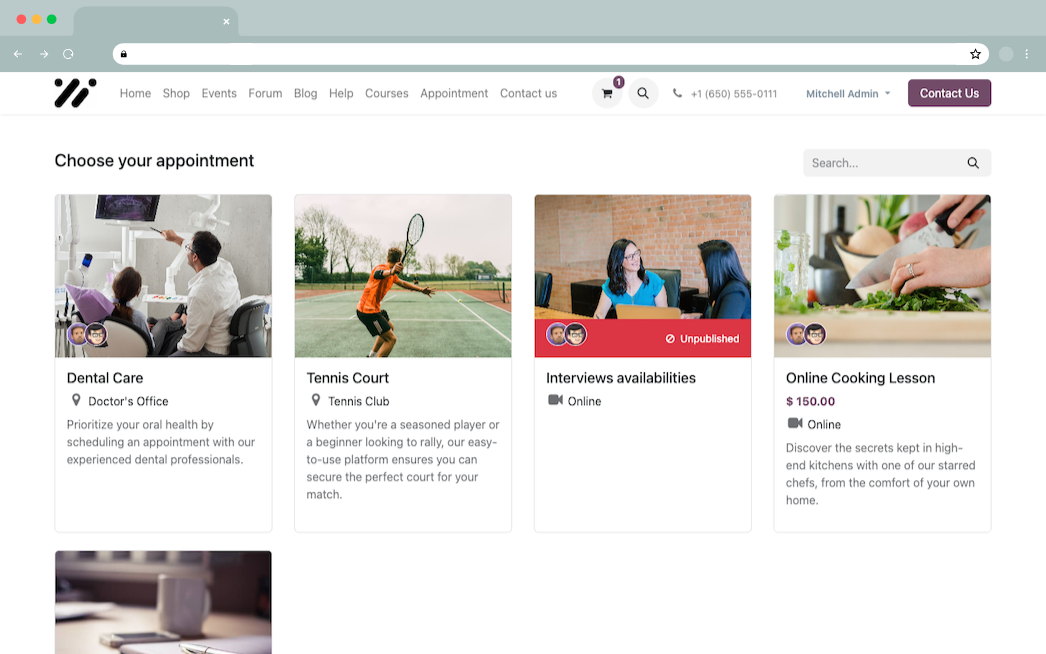Click the phone number +1 (650) 555-0111
This screenshot has height=654, width=1046.
coord(733,94)
